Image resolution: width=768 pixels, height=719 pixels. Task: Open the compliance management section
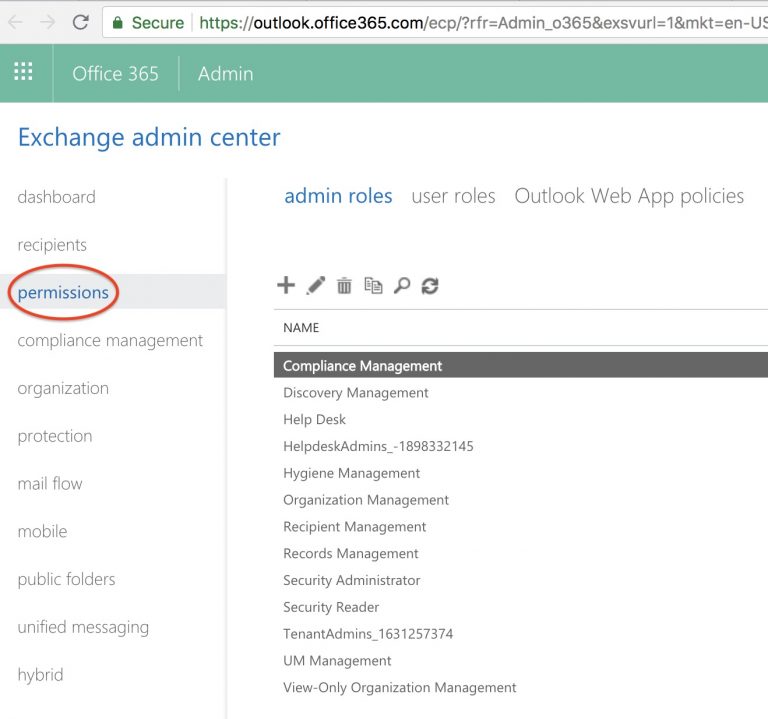[x=110, y=340]
